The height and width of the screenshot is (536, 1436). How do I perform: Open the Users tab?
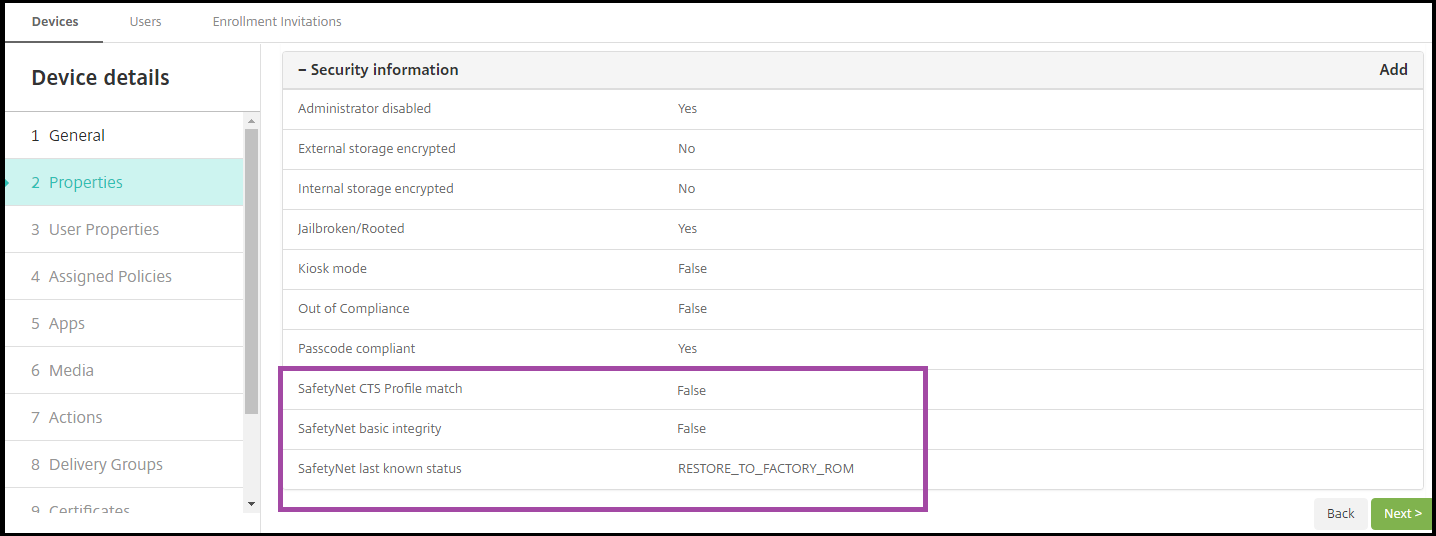(x=145, y=21)
